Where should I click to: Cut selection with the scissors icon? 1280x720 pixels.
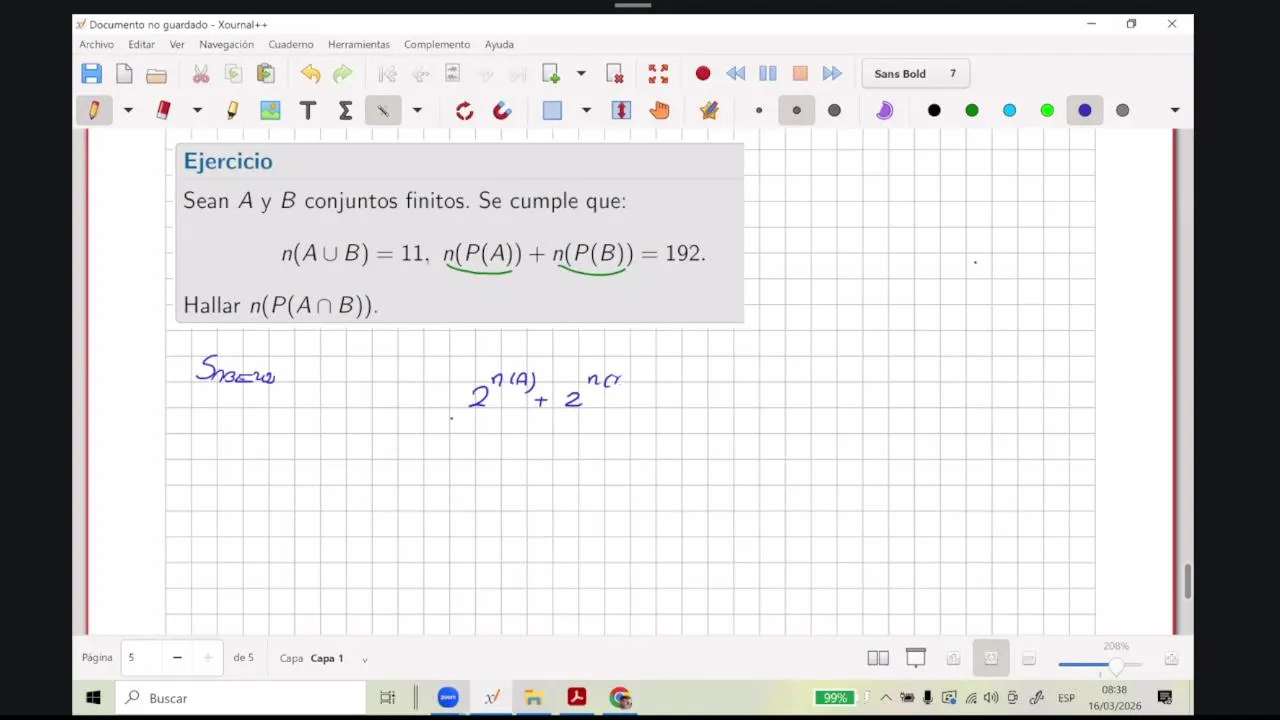[x=201, y=74]
